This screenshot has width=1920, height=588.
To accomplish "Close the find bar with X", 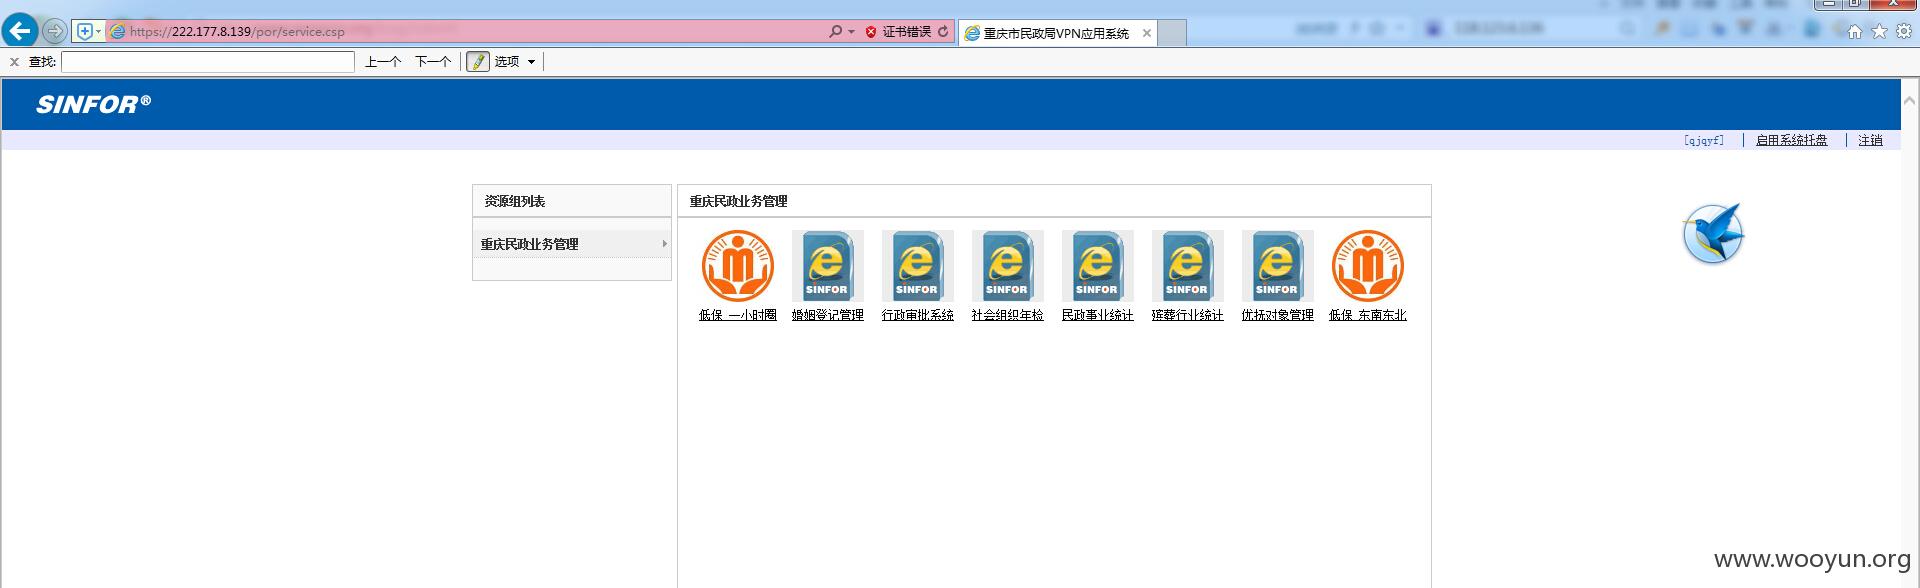I will point(14,62).
